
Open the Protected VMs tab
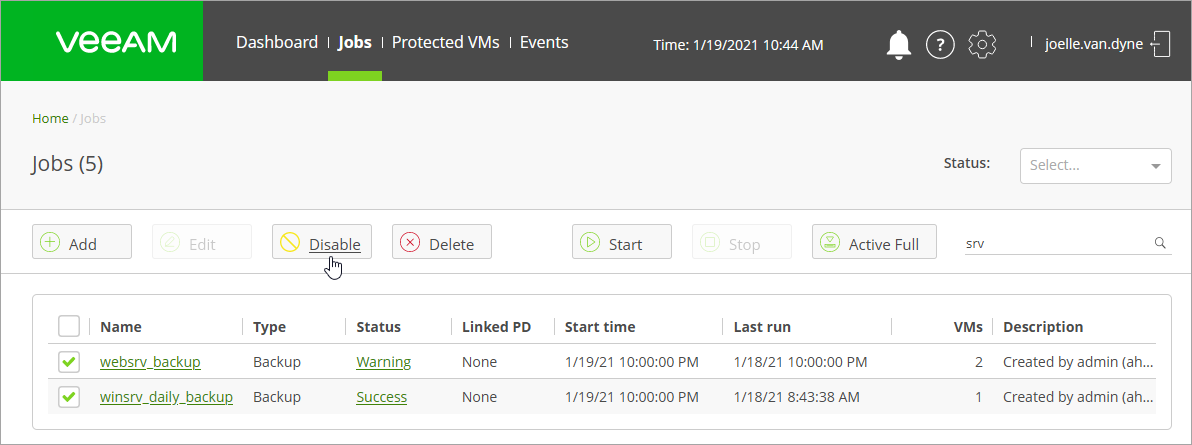[448, 43]
